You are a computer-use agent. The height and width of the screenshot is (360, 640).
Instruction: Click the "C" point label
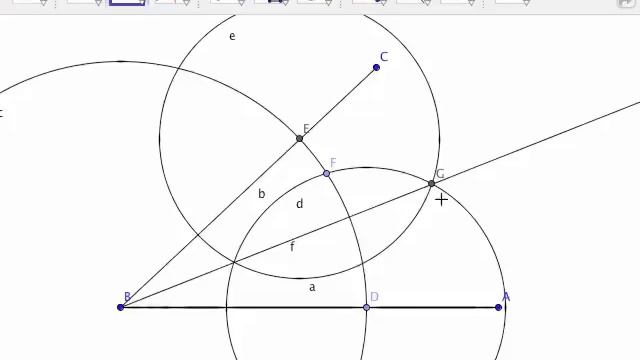coord(384,57)
